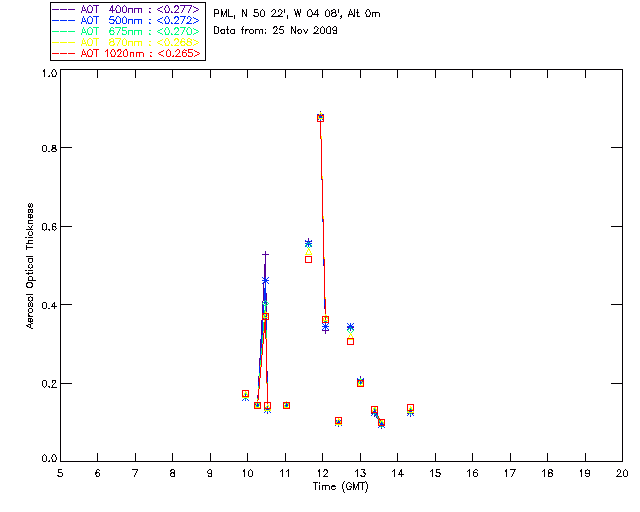Click the station text 'PML, N 50 22', W 04 08', Alt 0m'
This screenshot has width=640, height=512.
297,14
